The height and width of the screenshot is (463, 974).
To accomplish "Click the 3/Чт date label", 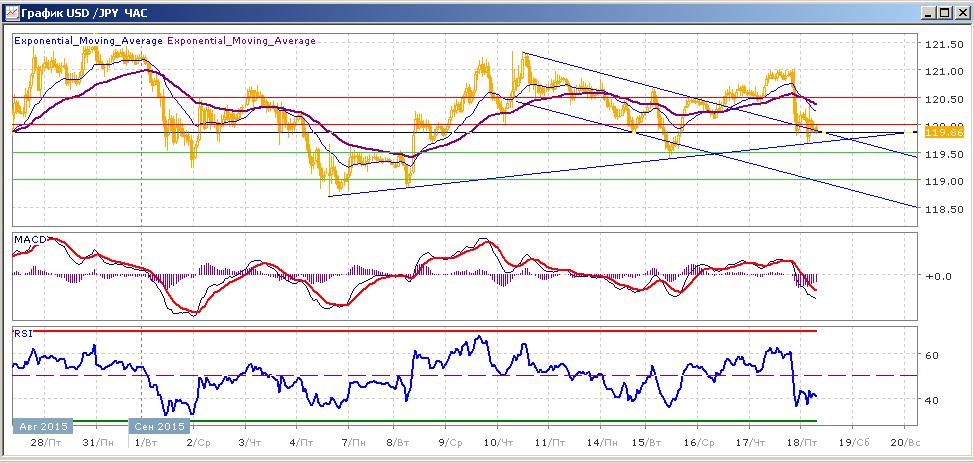I will click(x=252, y=442).
